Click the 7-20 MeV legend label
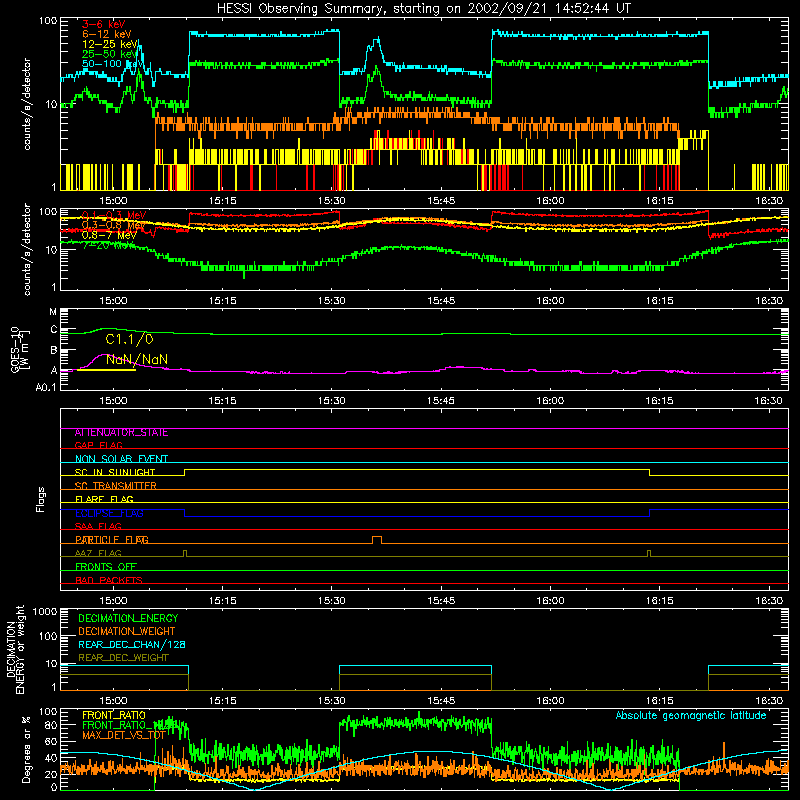 (x=107, y=245)
